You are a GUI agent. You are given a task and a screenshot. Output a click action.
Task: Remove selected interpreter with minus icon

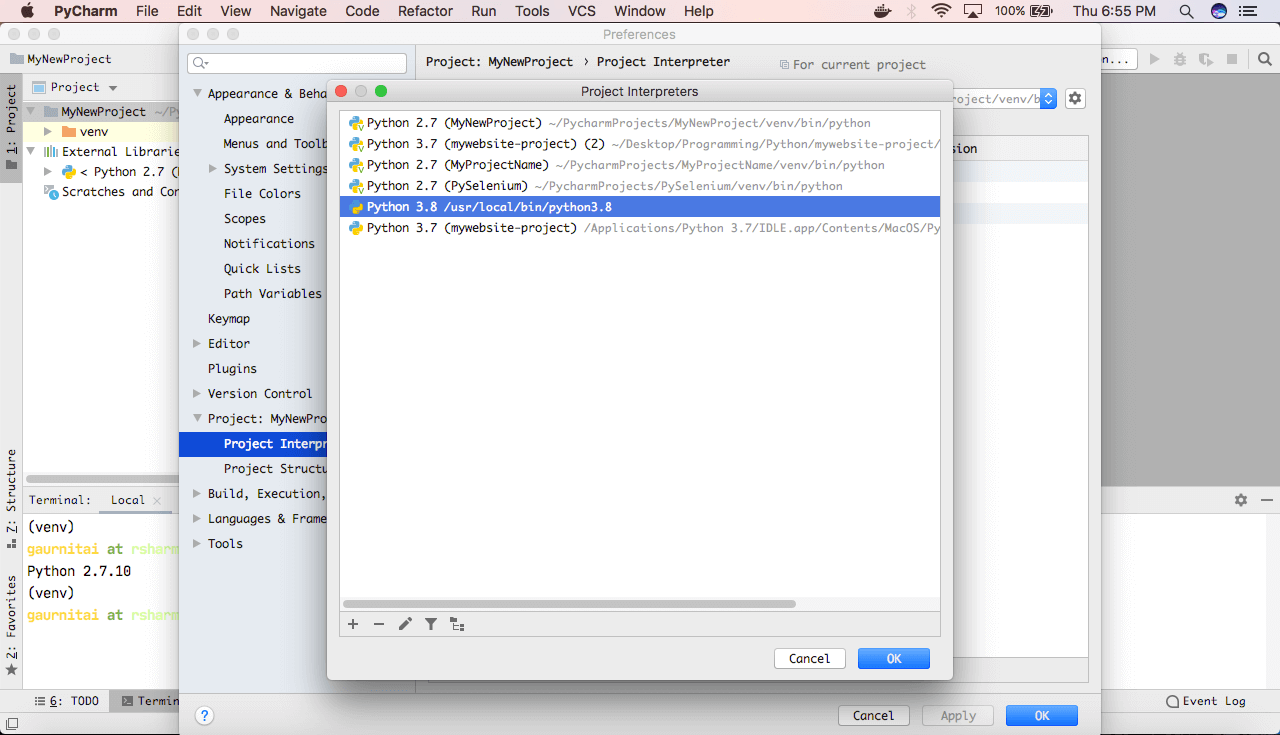(x=379, y=624)
